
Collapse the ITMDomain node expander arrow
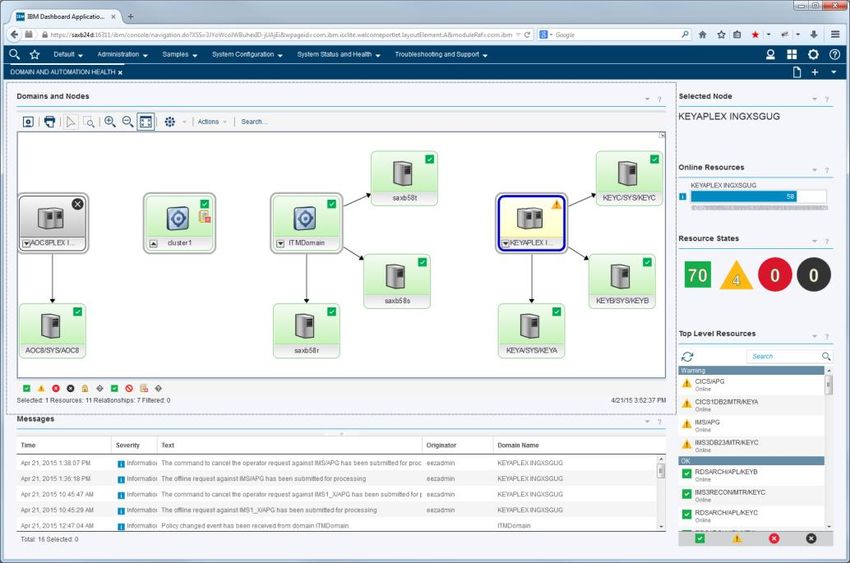coord(280,244)
